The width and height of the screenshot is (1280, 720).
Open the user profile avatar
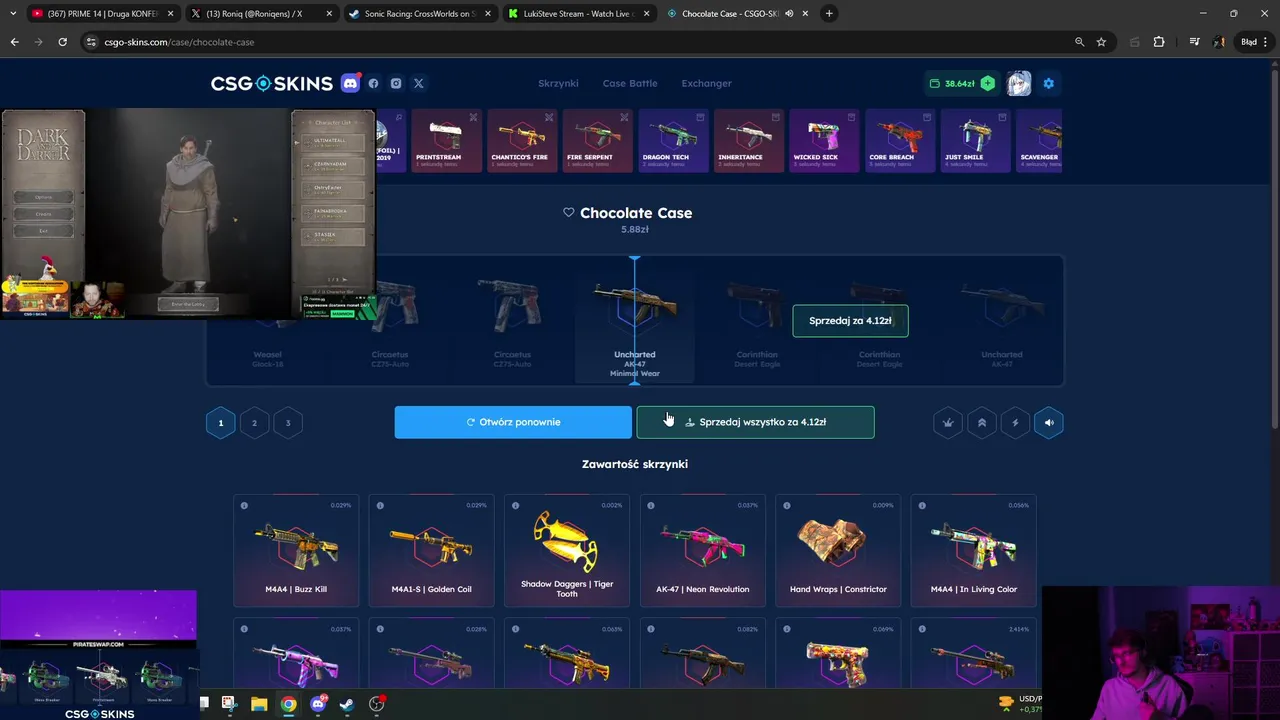point(1019,83)
